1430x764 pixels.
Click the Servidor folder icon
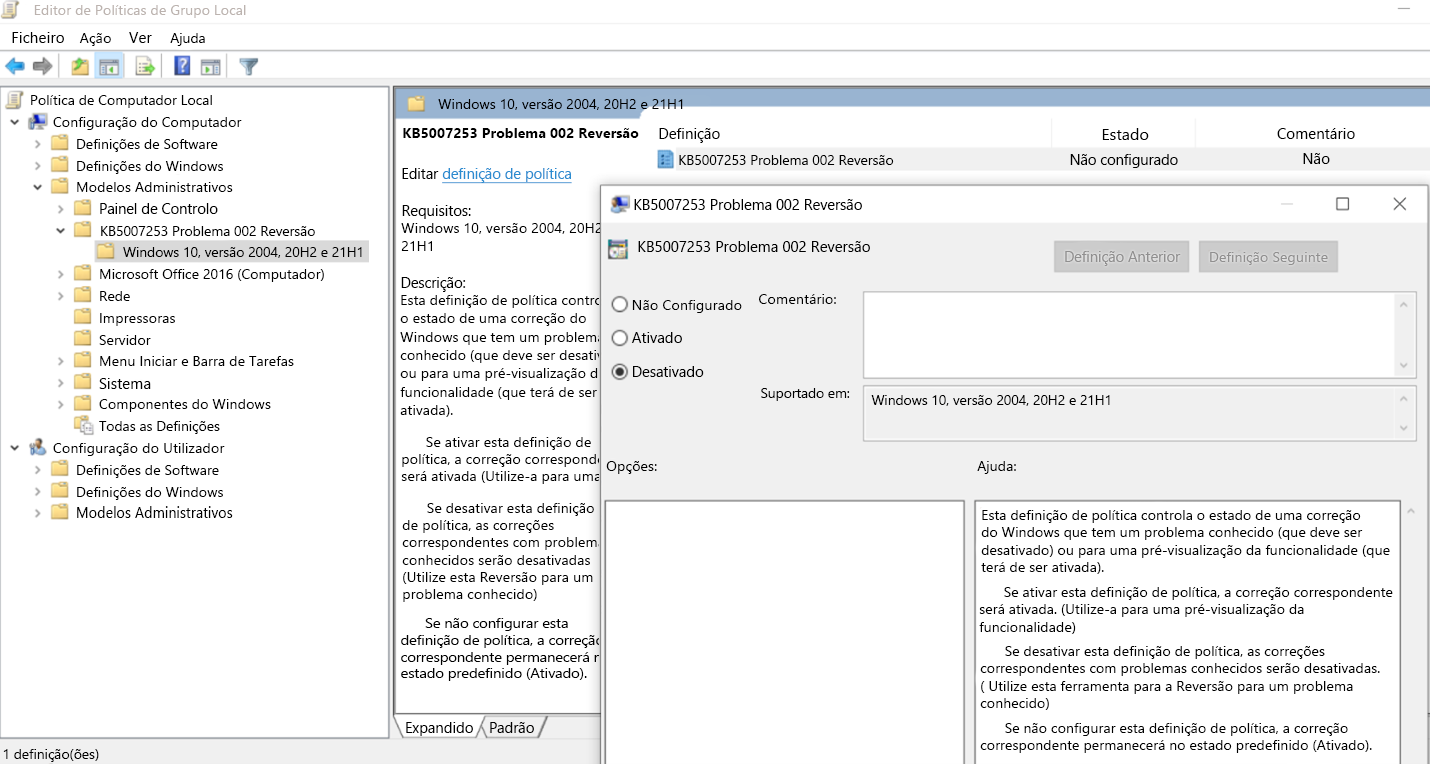point(84,340)
